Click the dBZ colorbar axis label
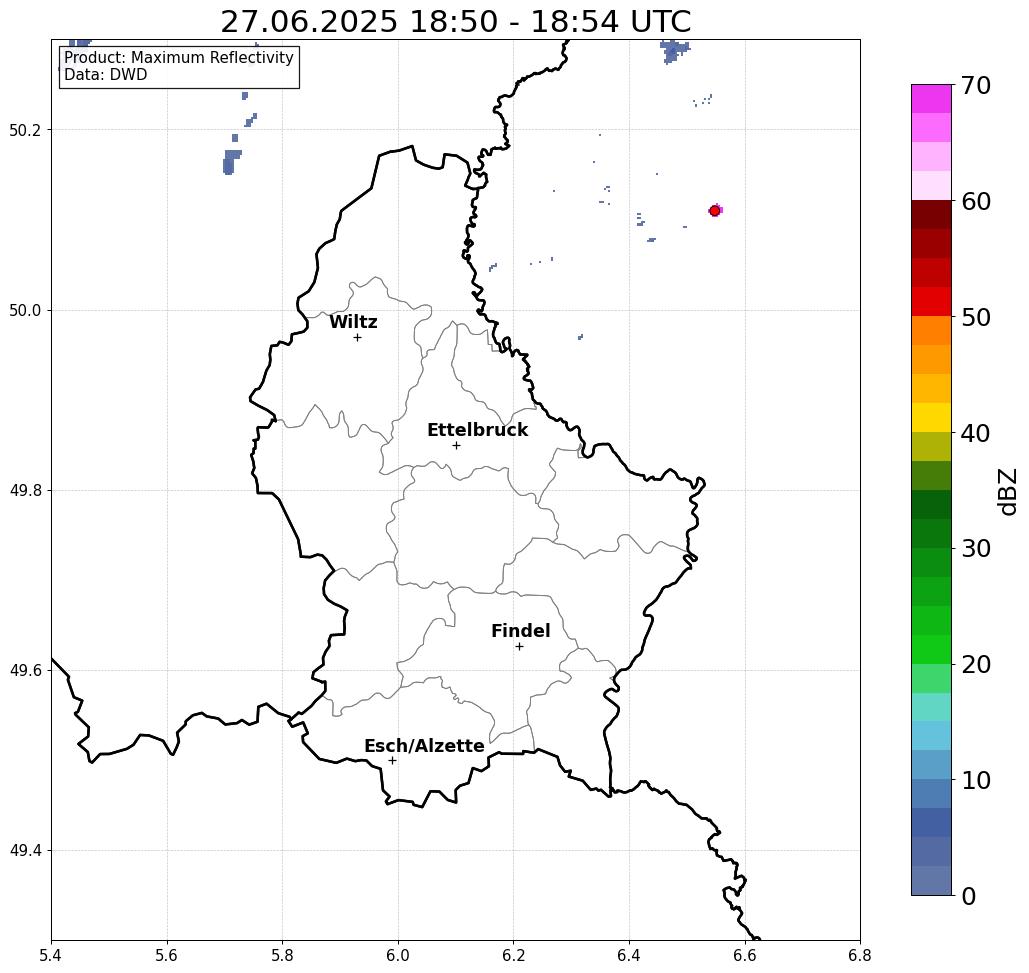 tap(1007, 492)
